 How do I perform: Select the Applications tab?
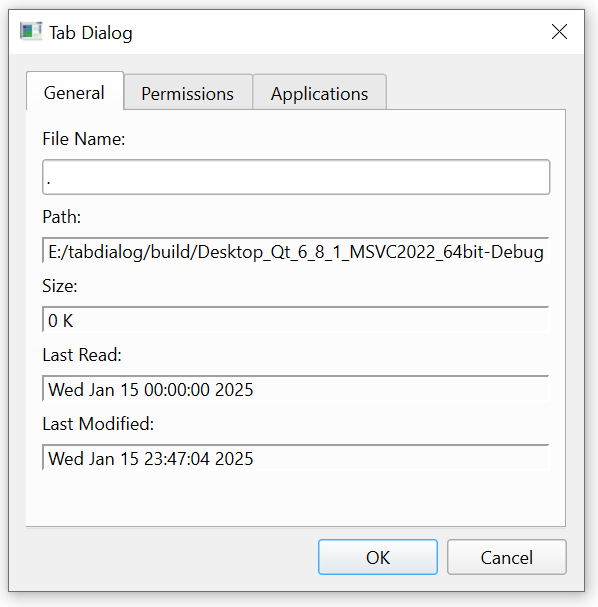tap(320, 93)
